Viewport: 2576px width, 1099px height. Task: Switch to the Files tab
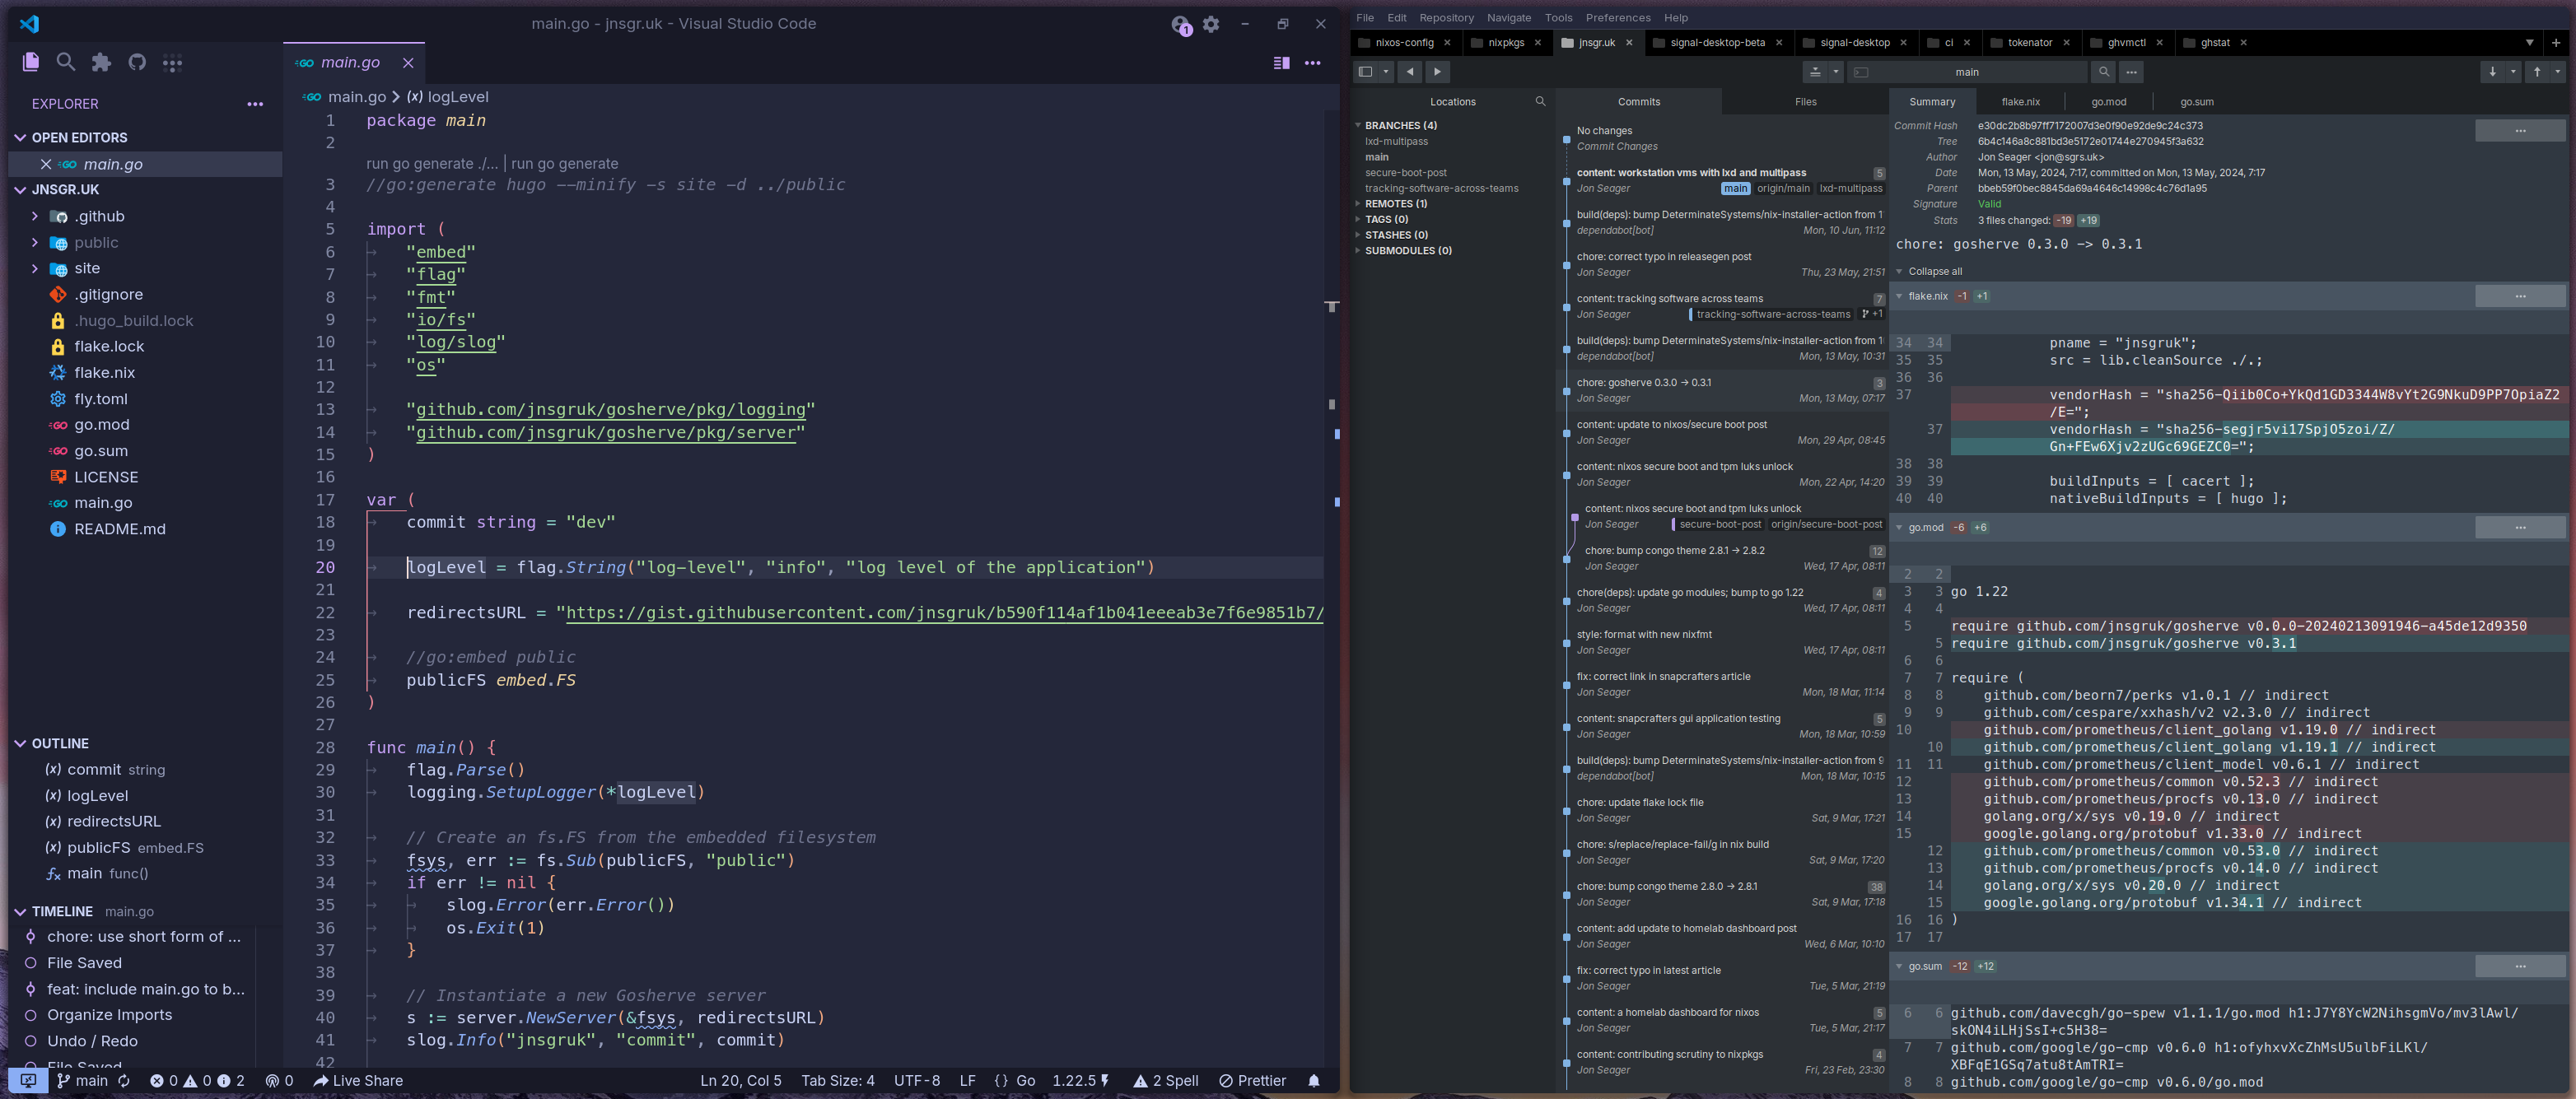click(x=1805, y=101)
